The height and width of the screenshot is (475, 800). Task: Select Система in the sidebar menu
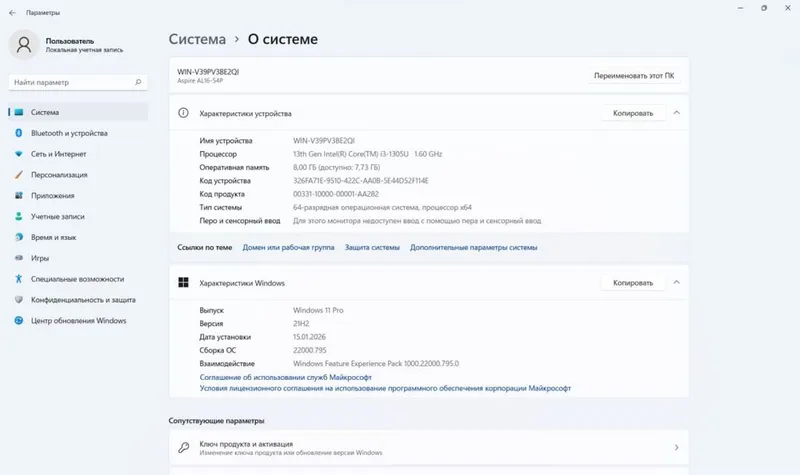[78, 112]
